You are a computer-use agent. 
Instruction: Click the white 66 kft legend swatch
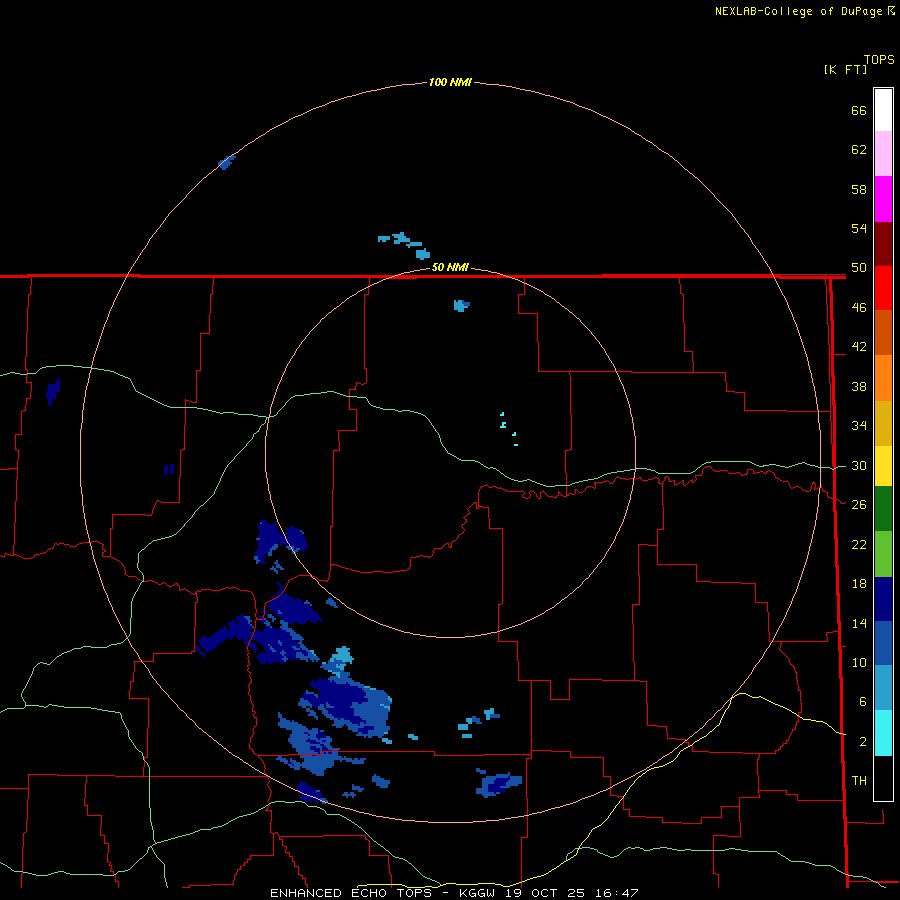(x=883, y=110)
